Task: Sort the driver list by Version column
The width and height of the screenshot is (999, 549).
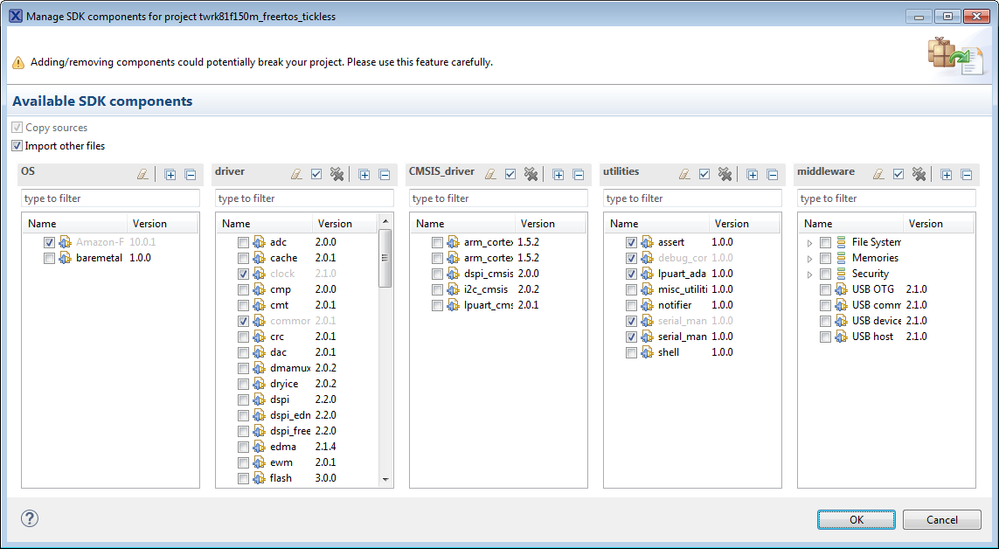Action: [x=344, y=224]
